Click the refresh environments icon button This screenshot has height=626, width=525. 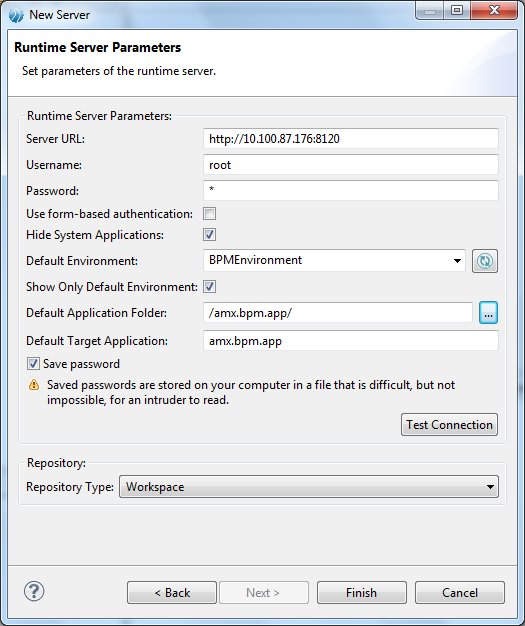[485, 261]
